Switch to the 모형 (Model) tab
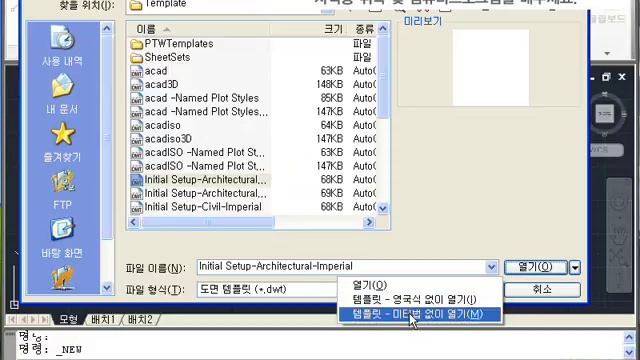The image size is (640, 360). [69, 319]
